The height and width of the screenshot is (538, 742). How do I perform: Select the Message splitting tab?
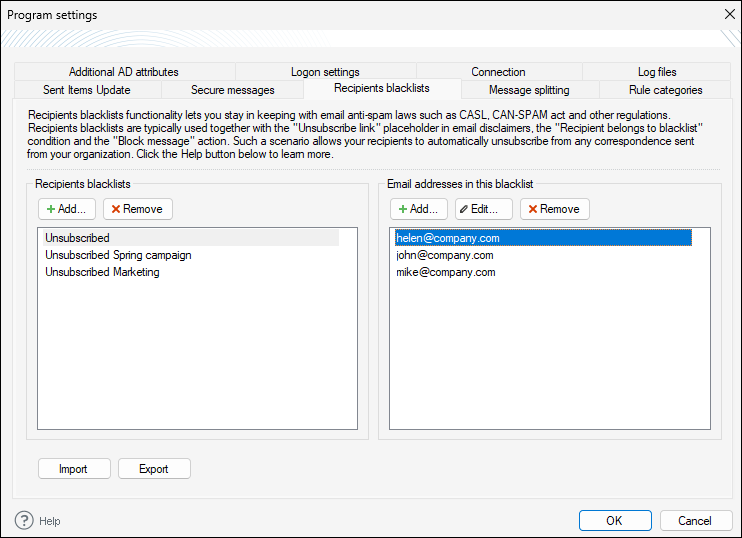pos(529,90)
